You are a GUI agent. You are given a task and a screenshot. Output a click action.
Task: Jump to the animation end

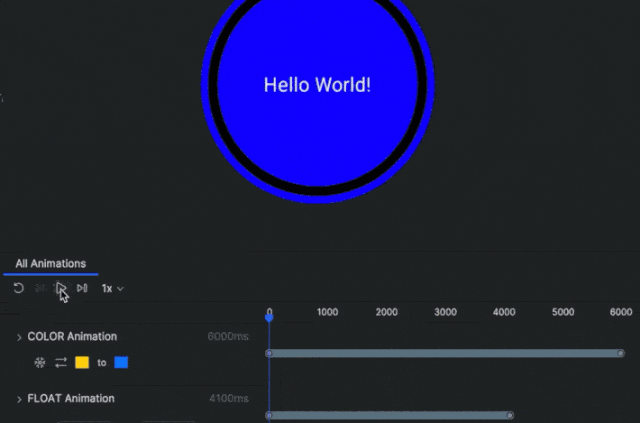point(82,288)
